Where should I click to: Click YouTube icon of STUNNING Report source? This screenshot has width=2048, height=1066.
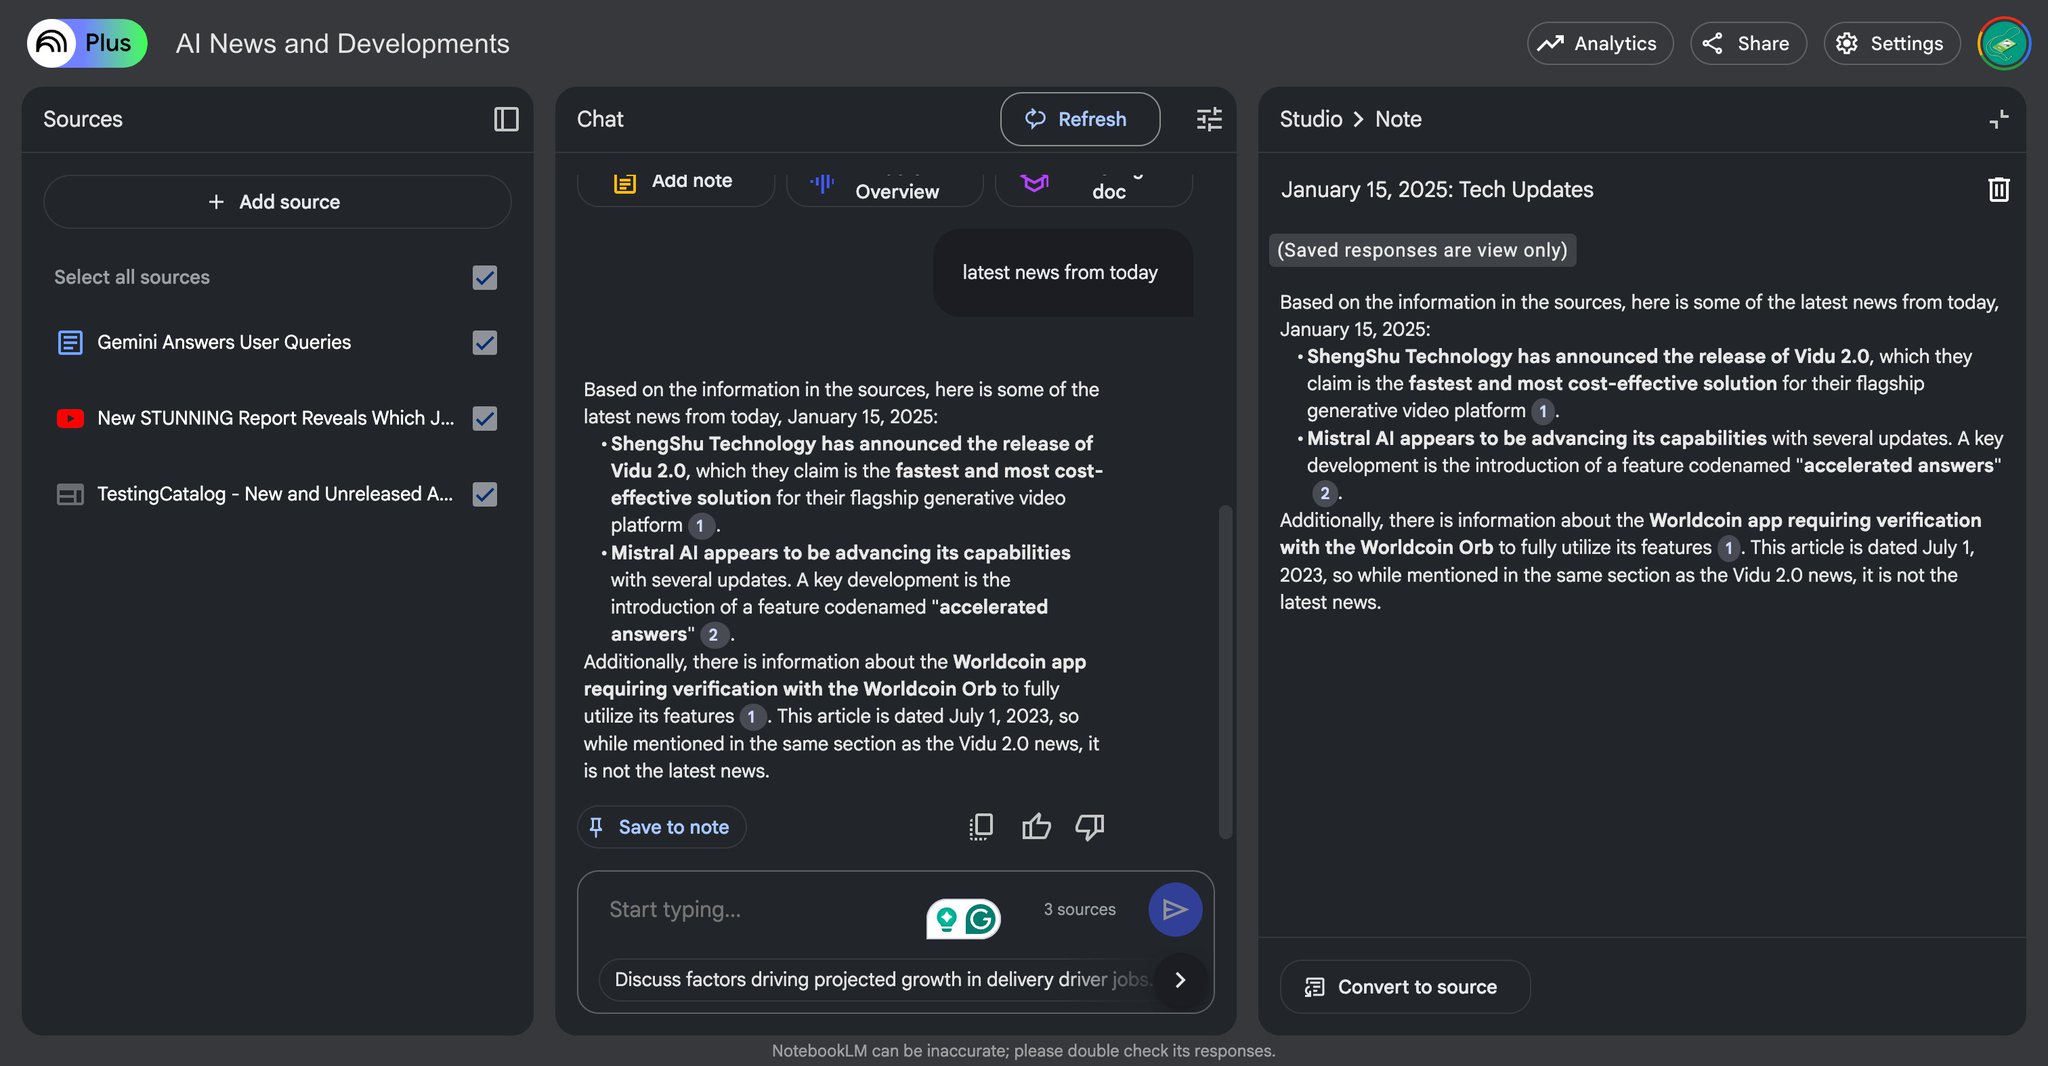(70, 418)
